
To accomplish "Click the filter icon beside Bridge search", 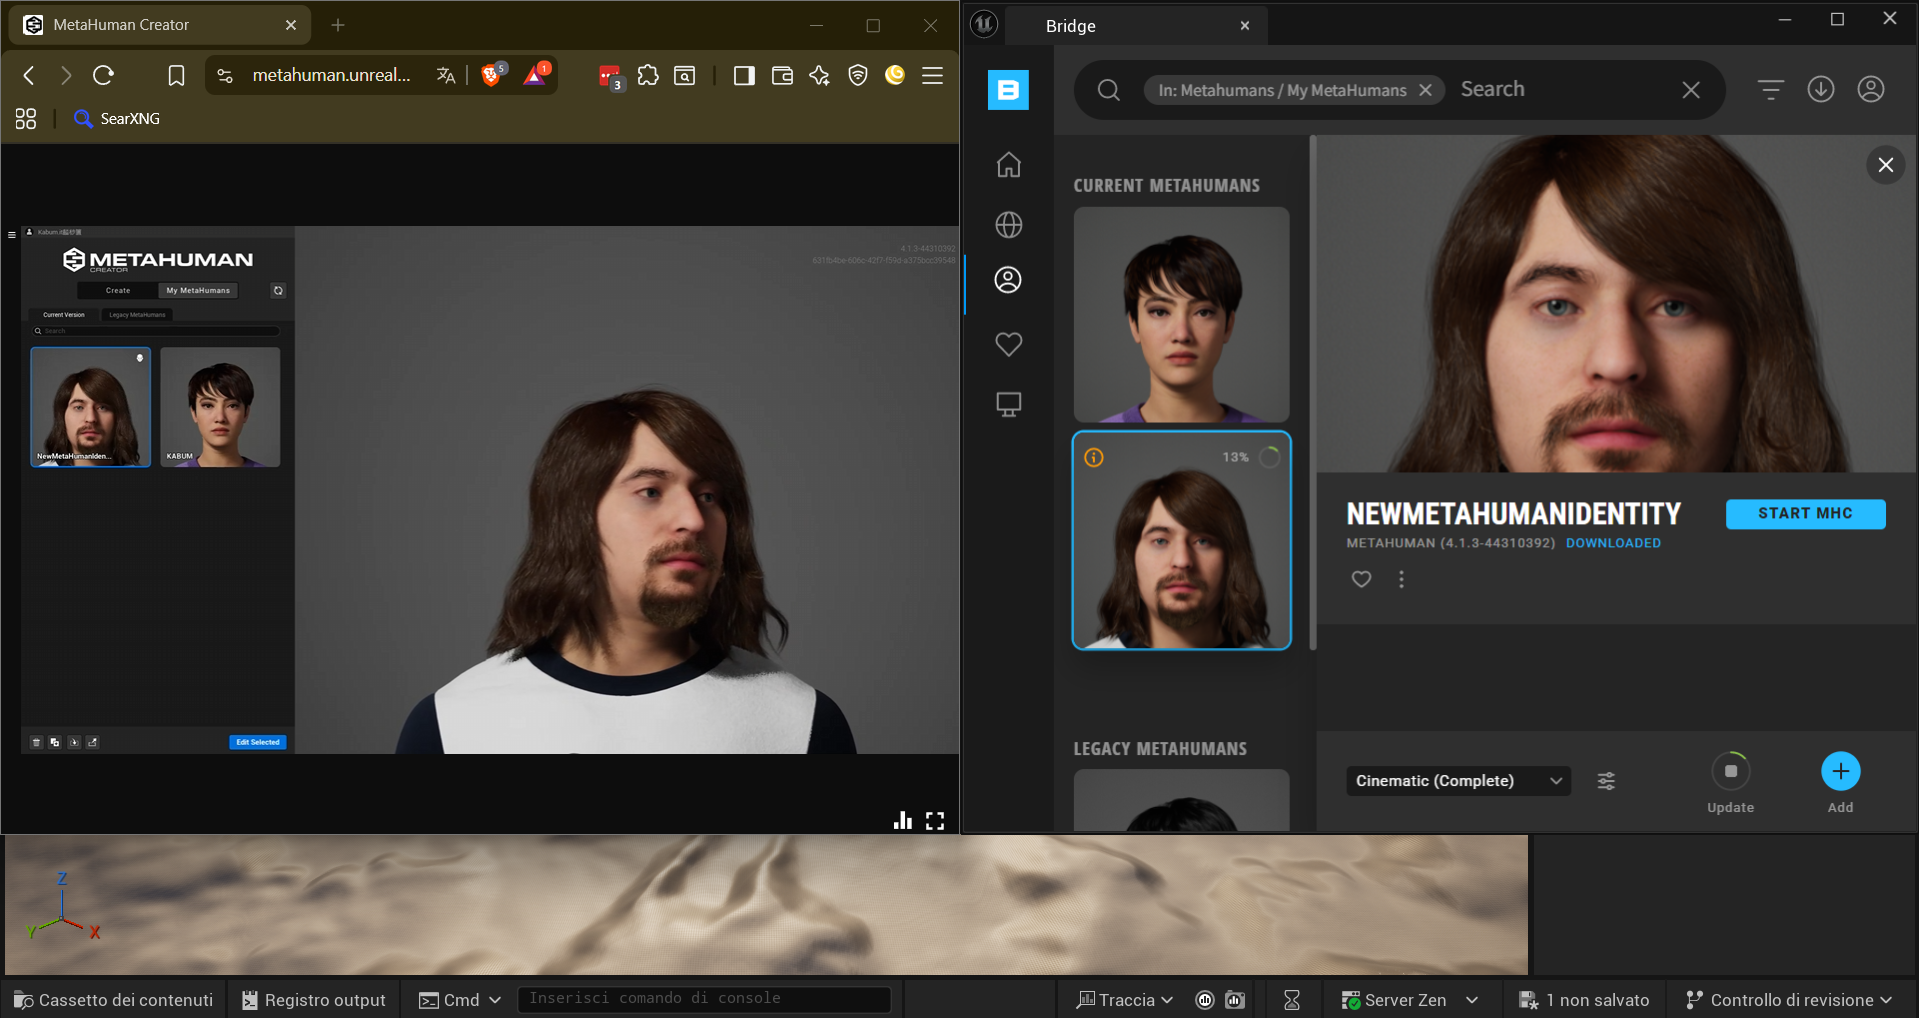I will (1770, 90).
